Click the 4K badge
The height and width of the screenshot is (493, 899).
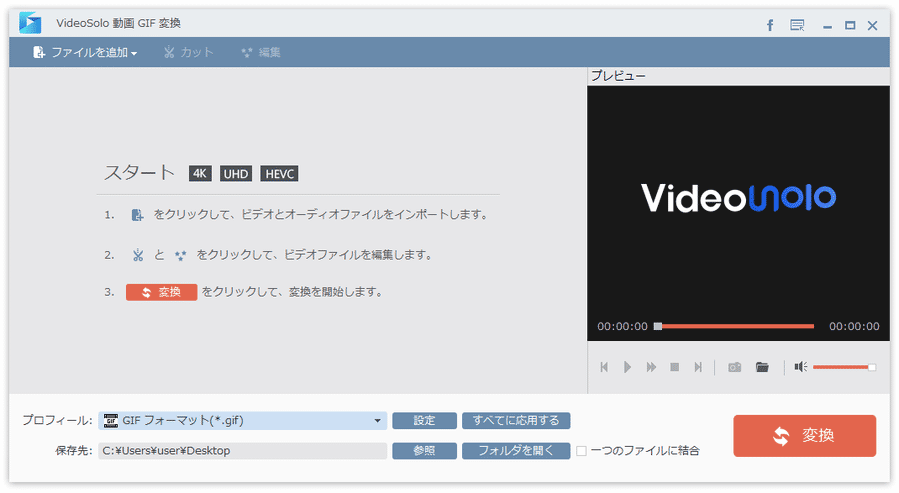200,174
